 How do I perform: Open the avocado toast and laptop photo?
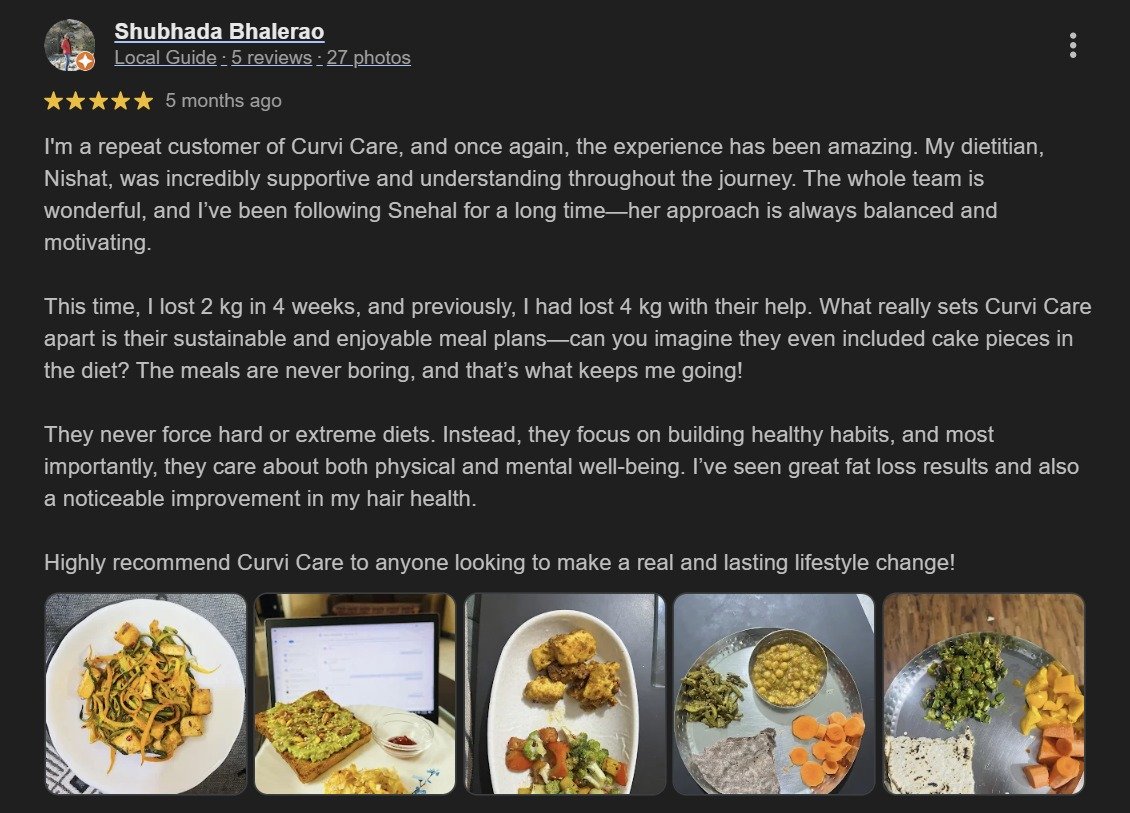click(355, 694)
